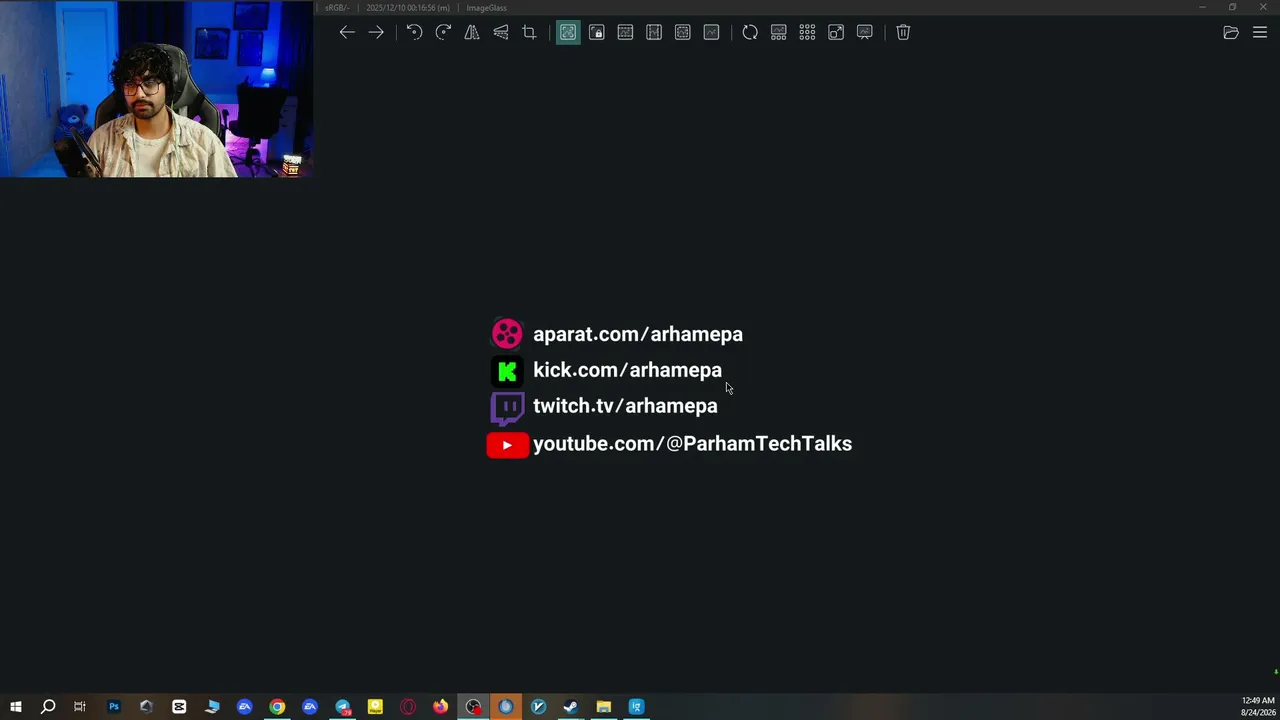Open the teal V-logo app in taskbar

(538, 707)
